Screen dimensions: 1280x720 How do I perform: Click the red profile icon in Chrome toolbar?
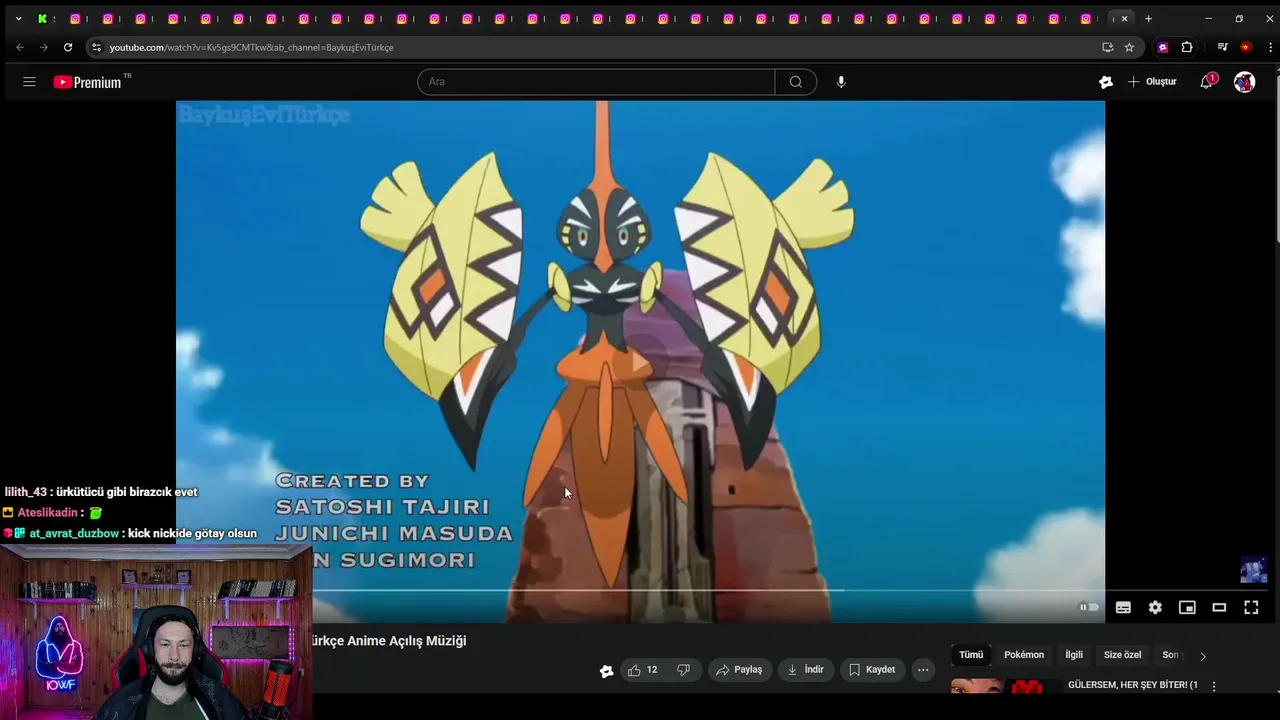tap(1246, 47)
